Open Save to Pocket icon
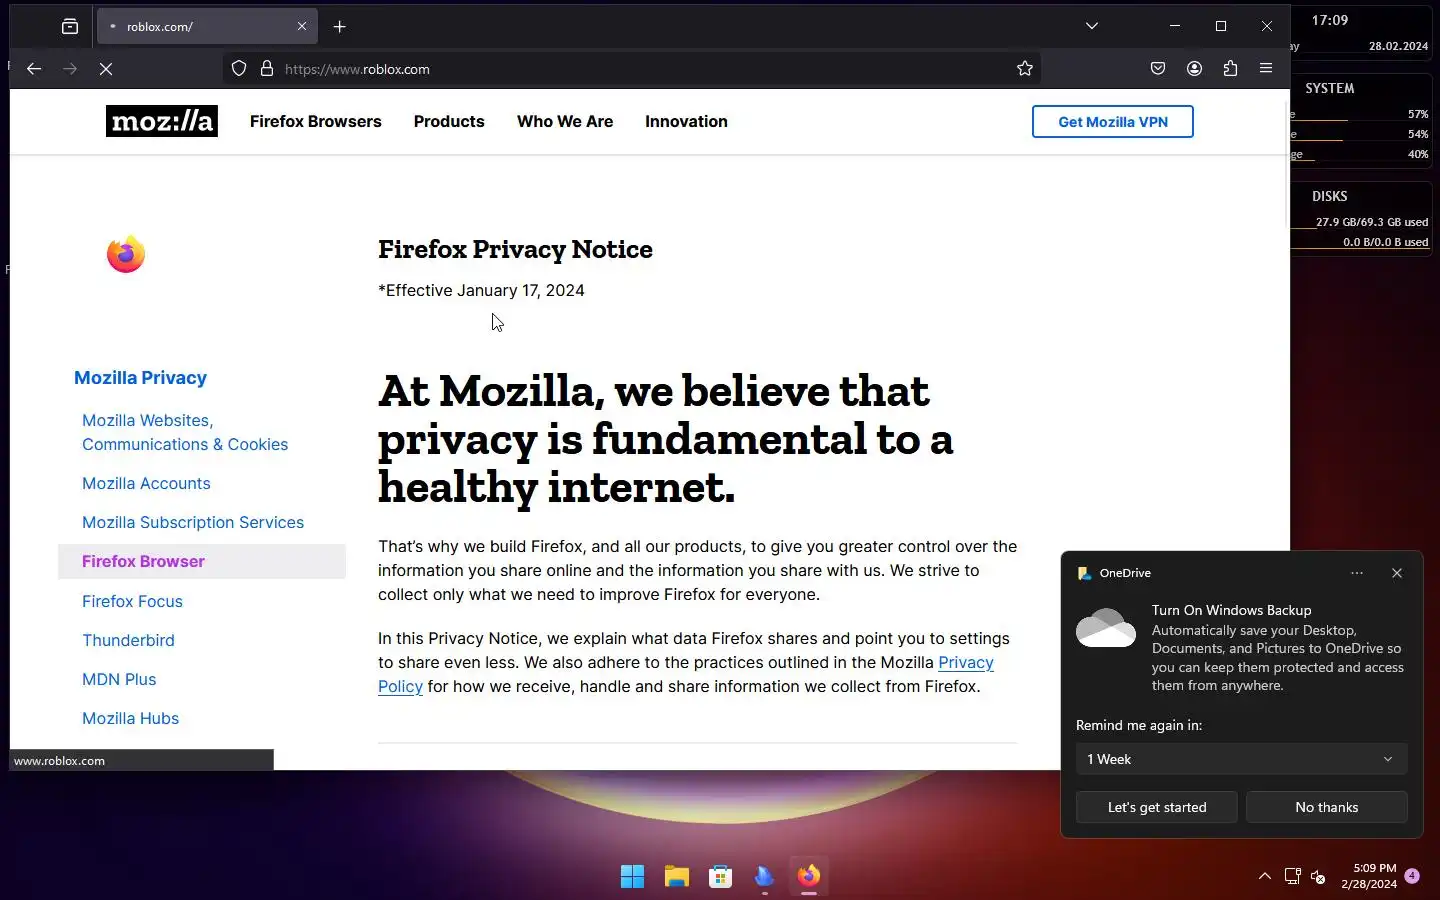Image resolution: width=1440 pixels, height=900 pixels. [1158, 69]
